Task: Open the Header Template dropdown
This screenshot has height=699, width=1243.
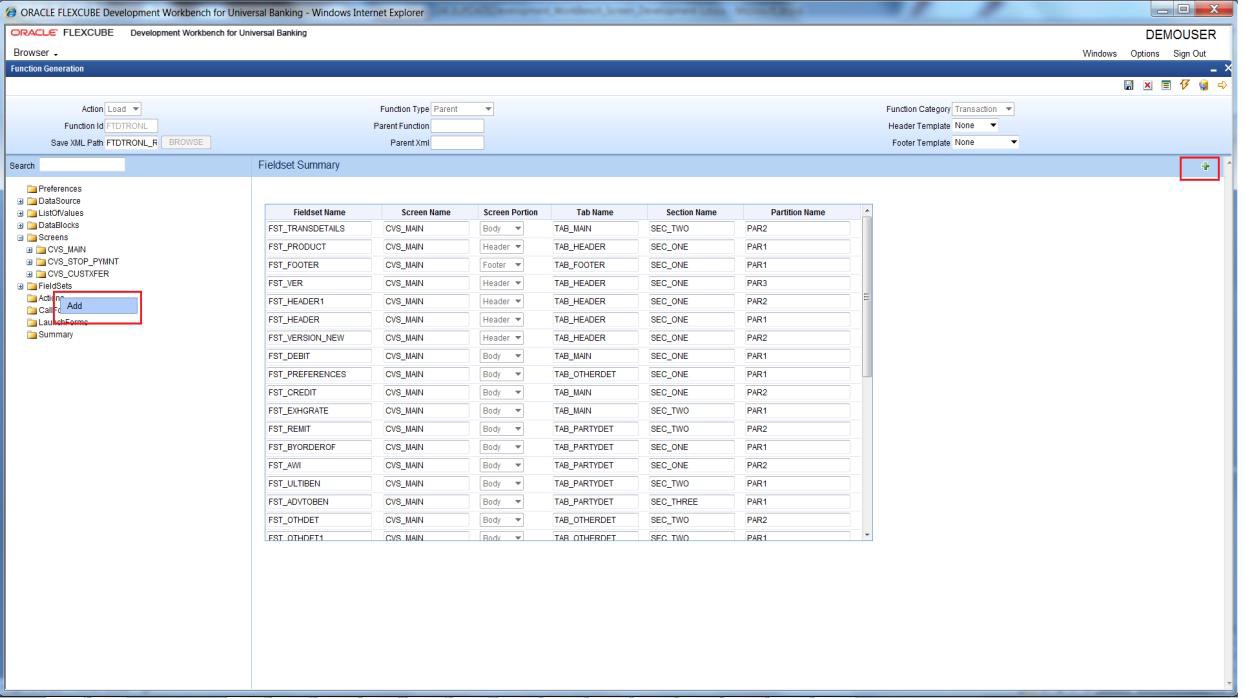Action: (977, 125)
